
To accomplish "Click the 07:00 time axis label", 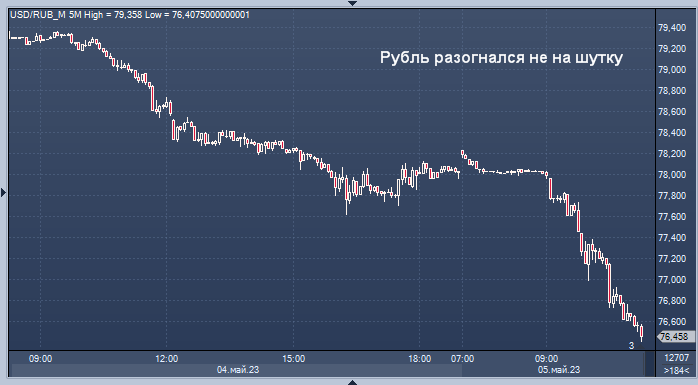I will 462,359.
